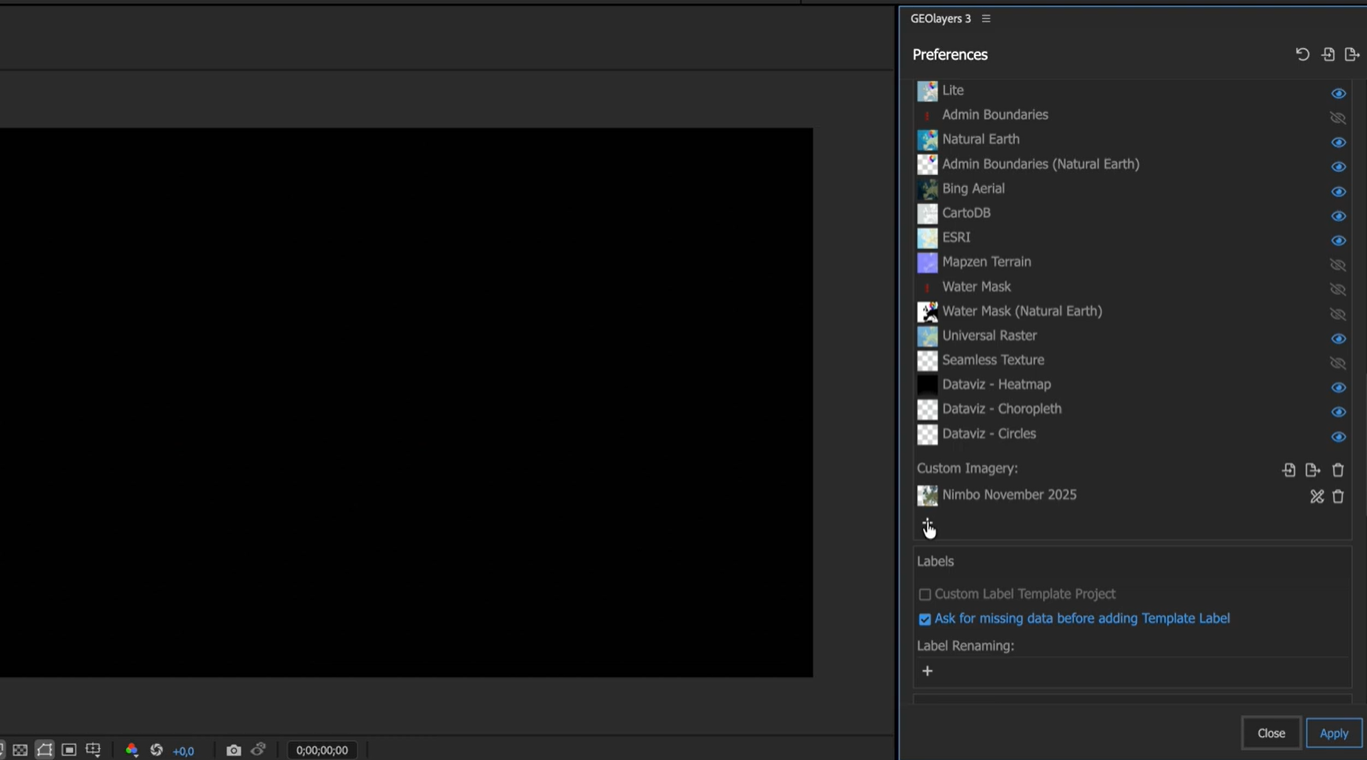
Task: Enable Custom Label Template Project
Action: pyautogui.click(x=925, y=594)
